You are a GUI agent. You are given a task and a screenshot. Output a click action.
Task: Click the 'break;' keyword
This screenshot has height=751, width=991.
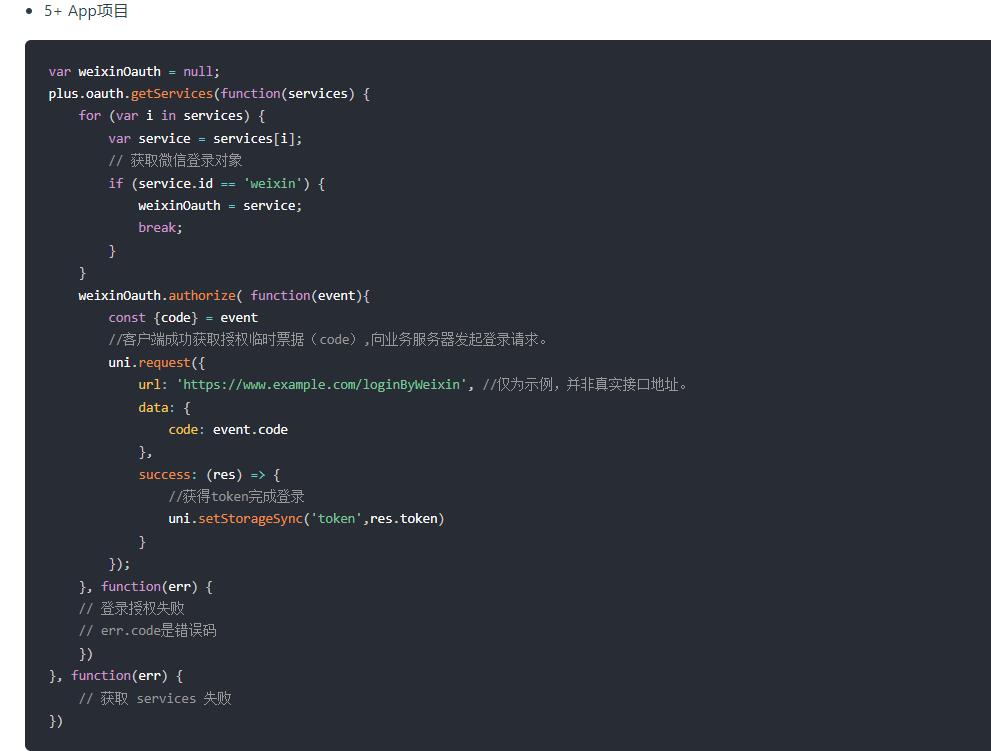click(160, 228)
